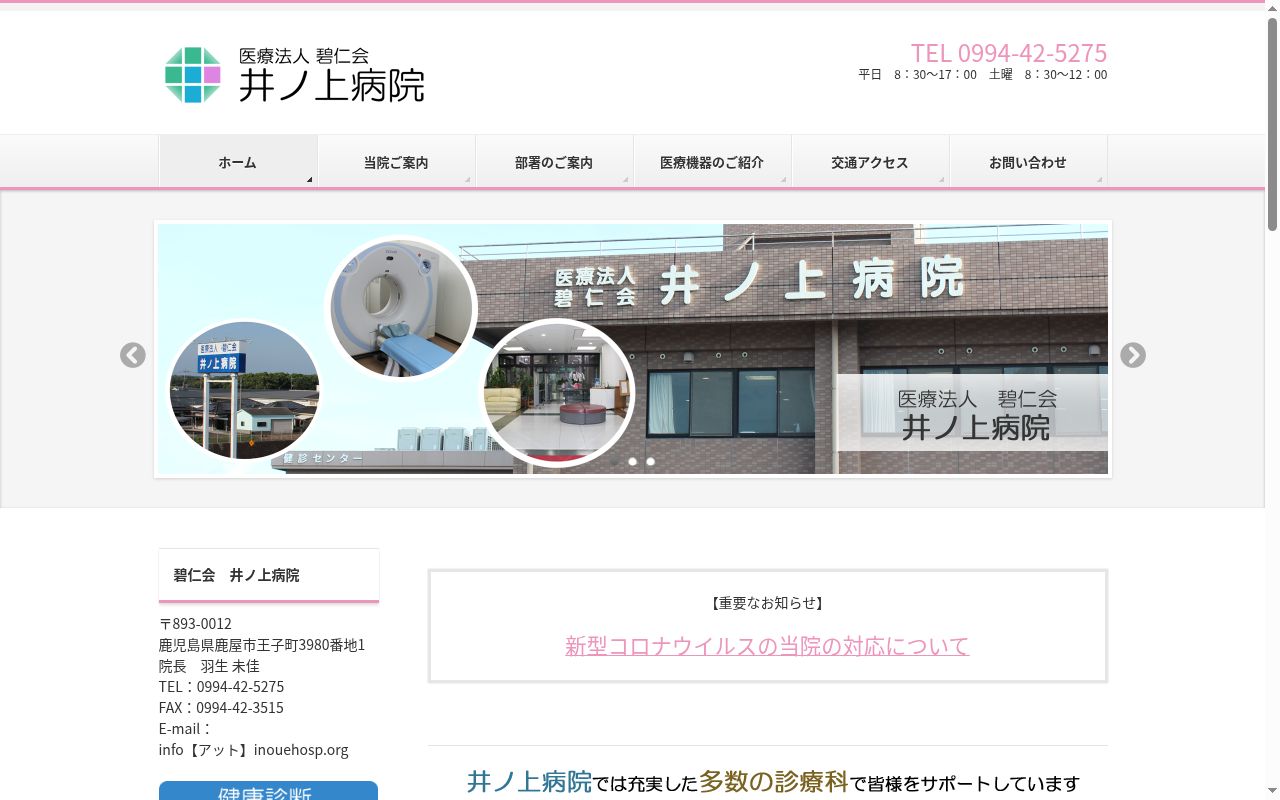Click the 井ノ上病院 logo in header
Image resolution: width=1280 pixels, height=800 pixels.
coord(294,75)
